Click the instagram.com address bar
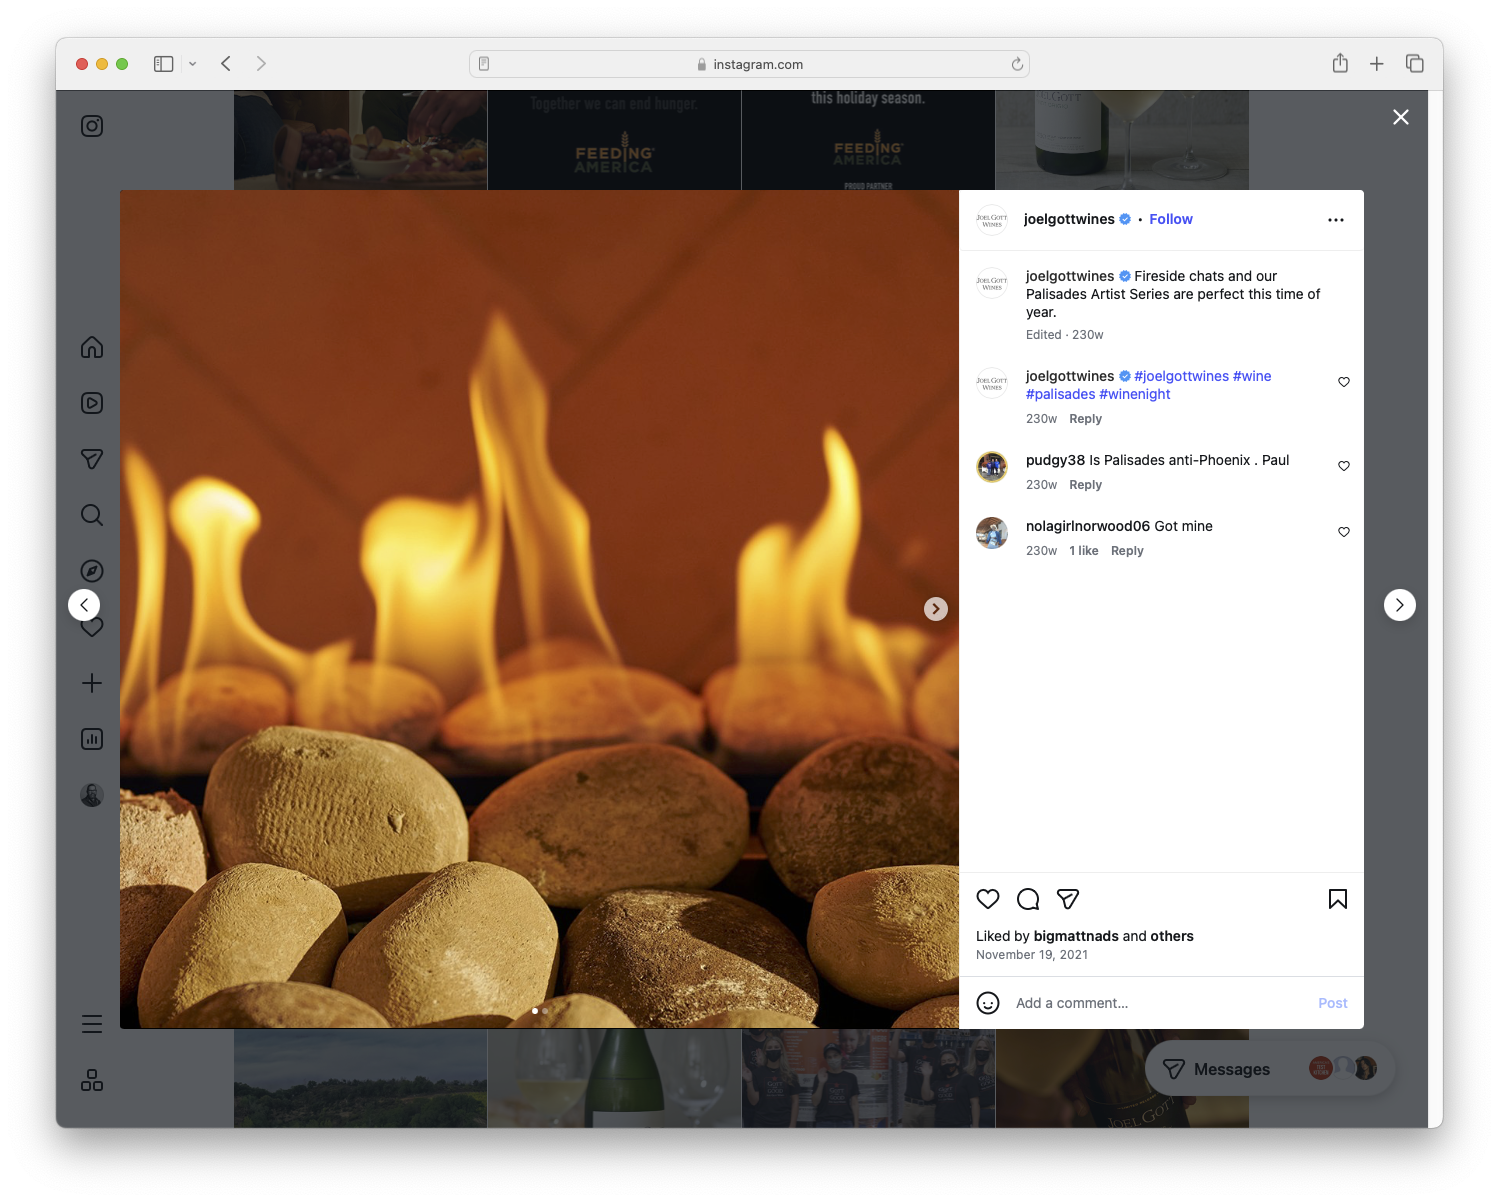 (750, 64)
